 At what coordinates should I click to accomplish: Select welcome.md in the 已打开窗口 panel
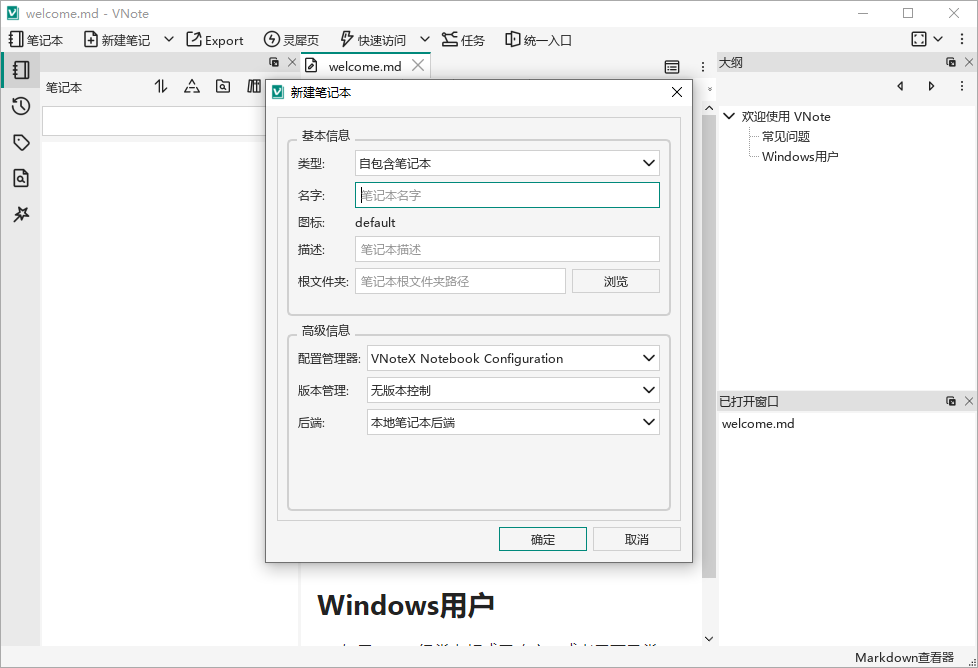coord(757,423)
